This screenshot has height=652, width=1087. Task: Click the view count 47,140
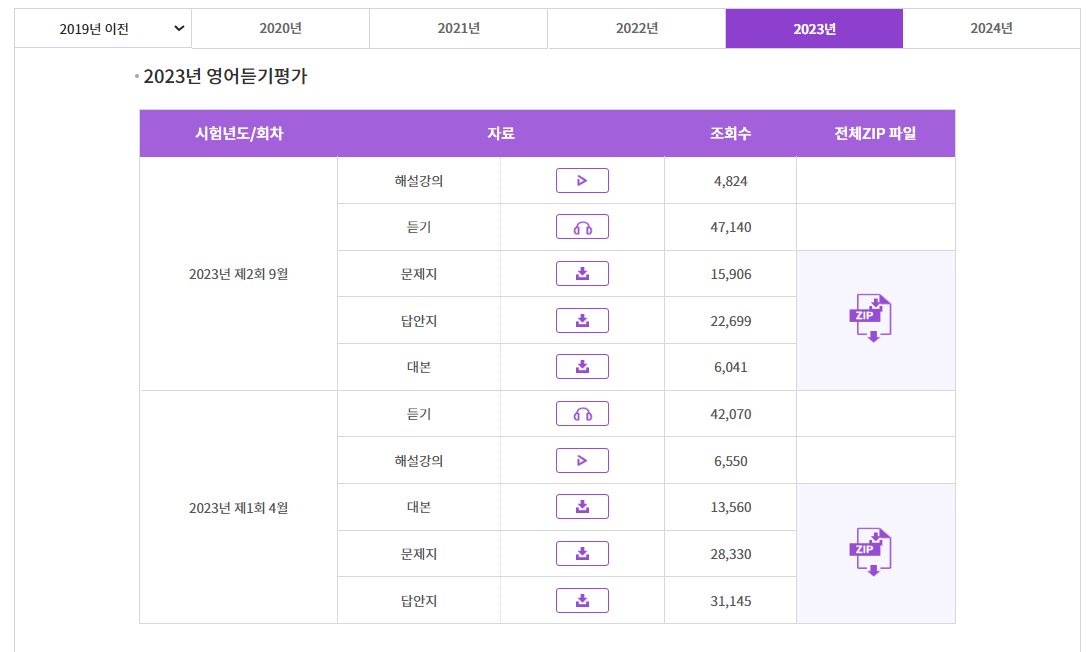point(731,227)
